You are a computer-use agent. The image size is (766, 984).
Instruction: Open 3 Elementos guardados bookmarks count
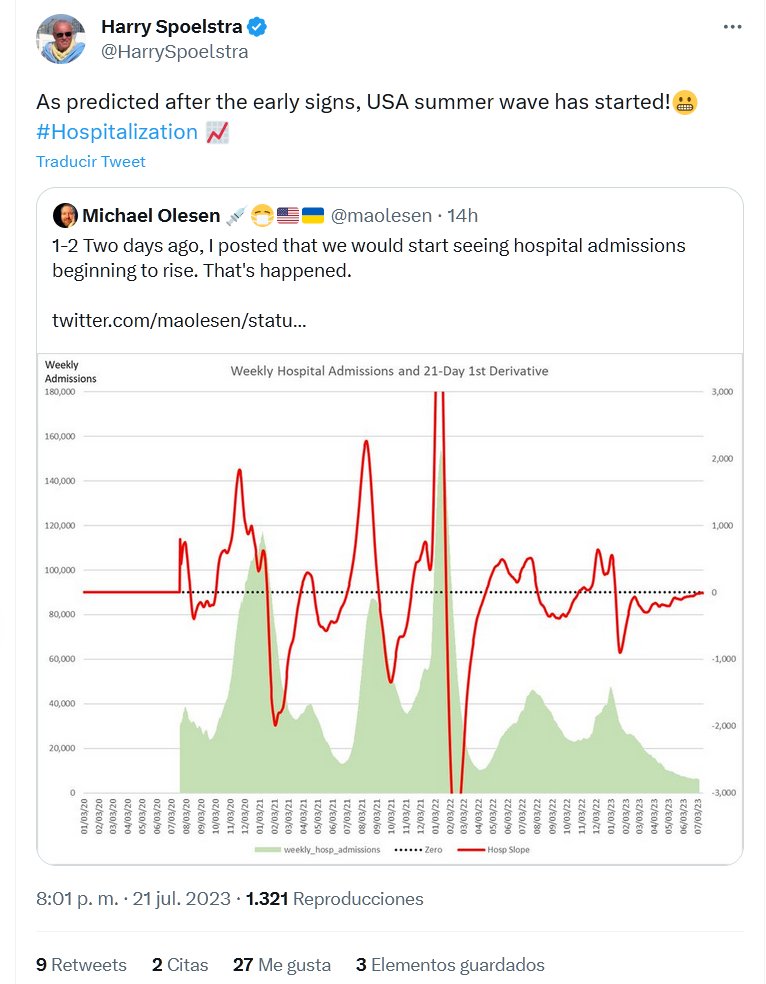pyautogui.click(x=450, y=965)
